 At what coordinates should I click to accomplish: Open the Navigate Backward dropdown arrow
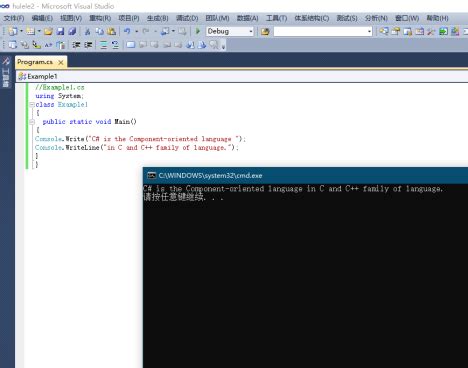coord(173,31)
